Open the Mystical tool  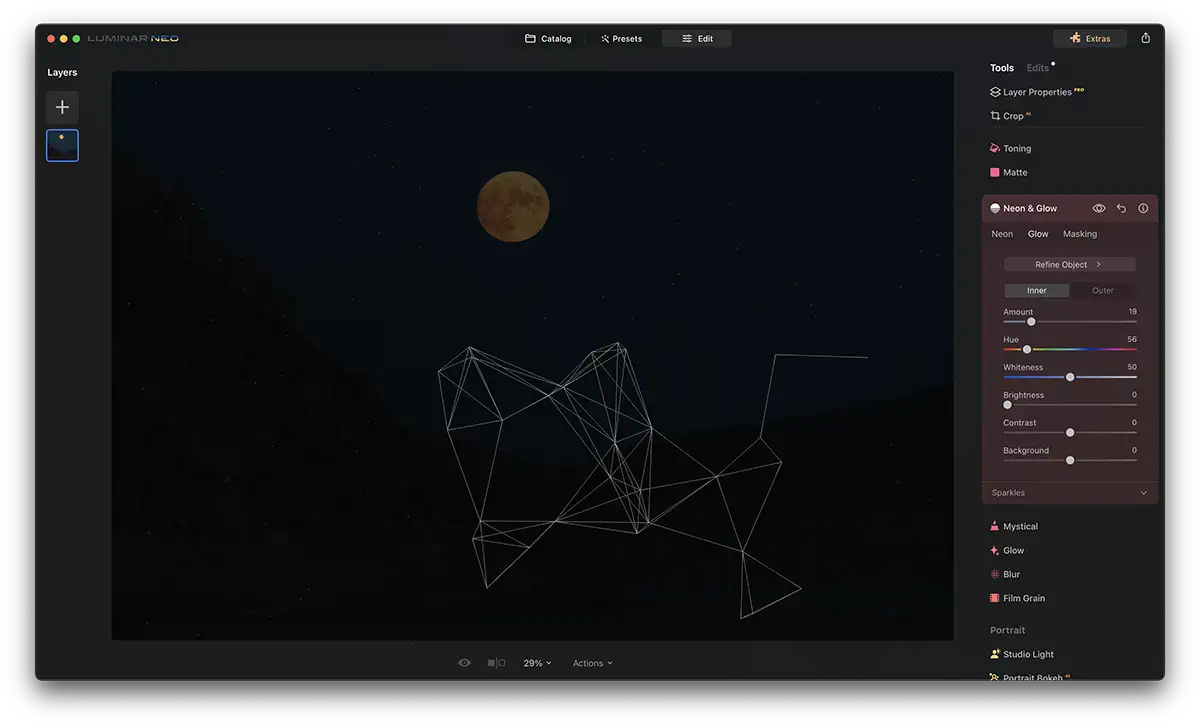(x=1014, y=526)
